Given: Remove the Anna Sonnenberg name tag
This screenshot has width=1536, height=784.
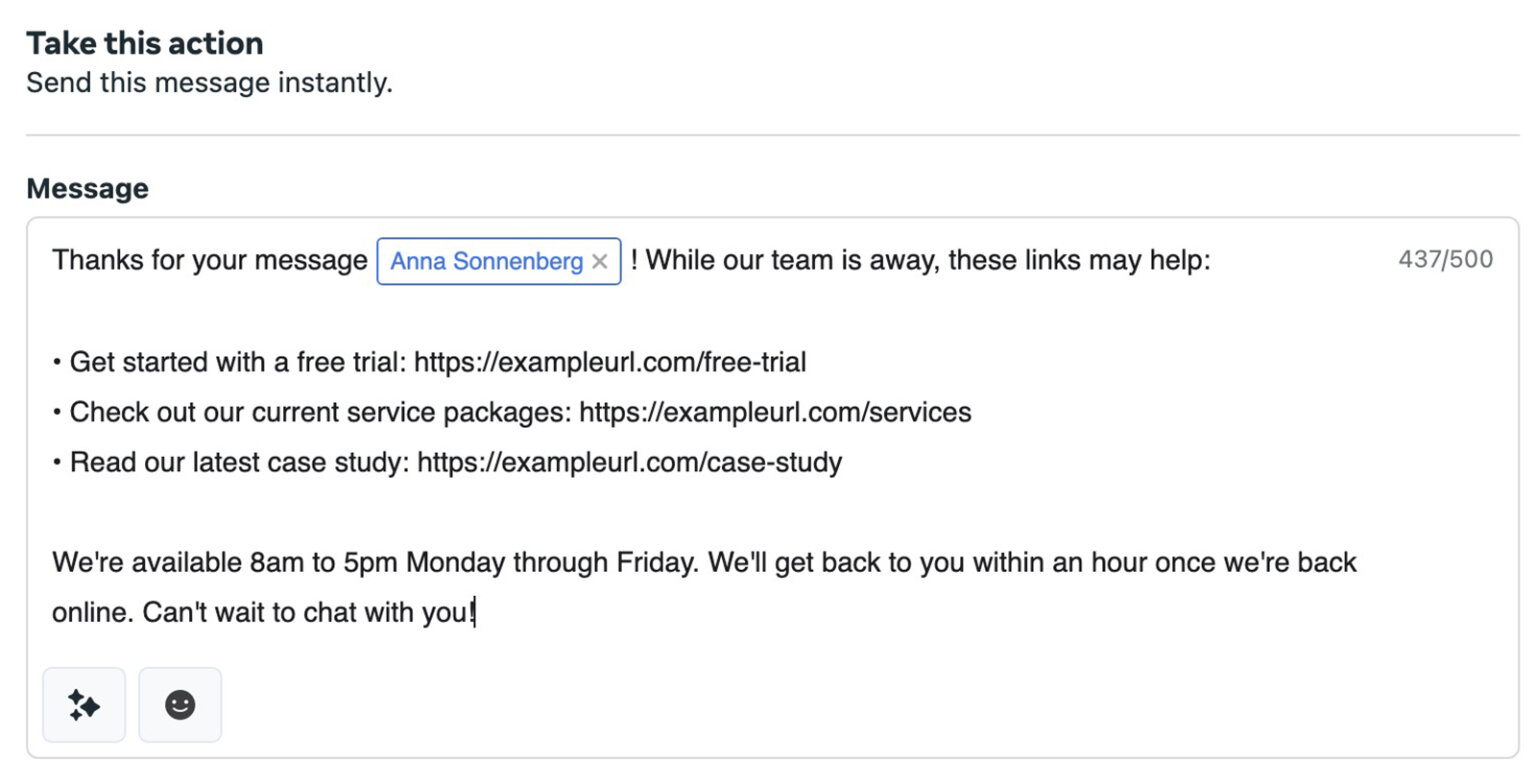Looking at the screenshot, I should (600, 262).
